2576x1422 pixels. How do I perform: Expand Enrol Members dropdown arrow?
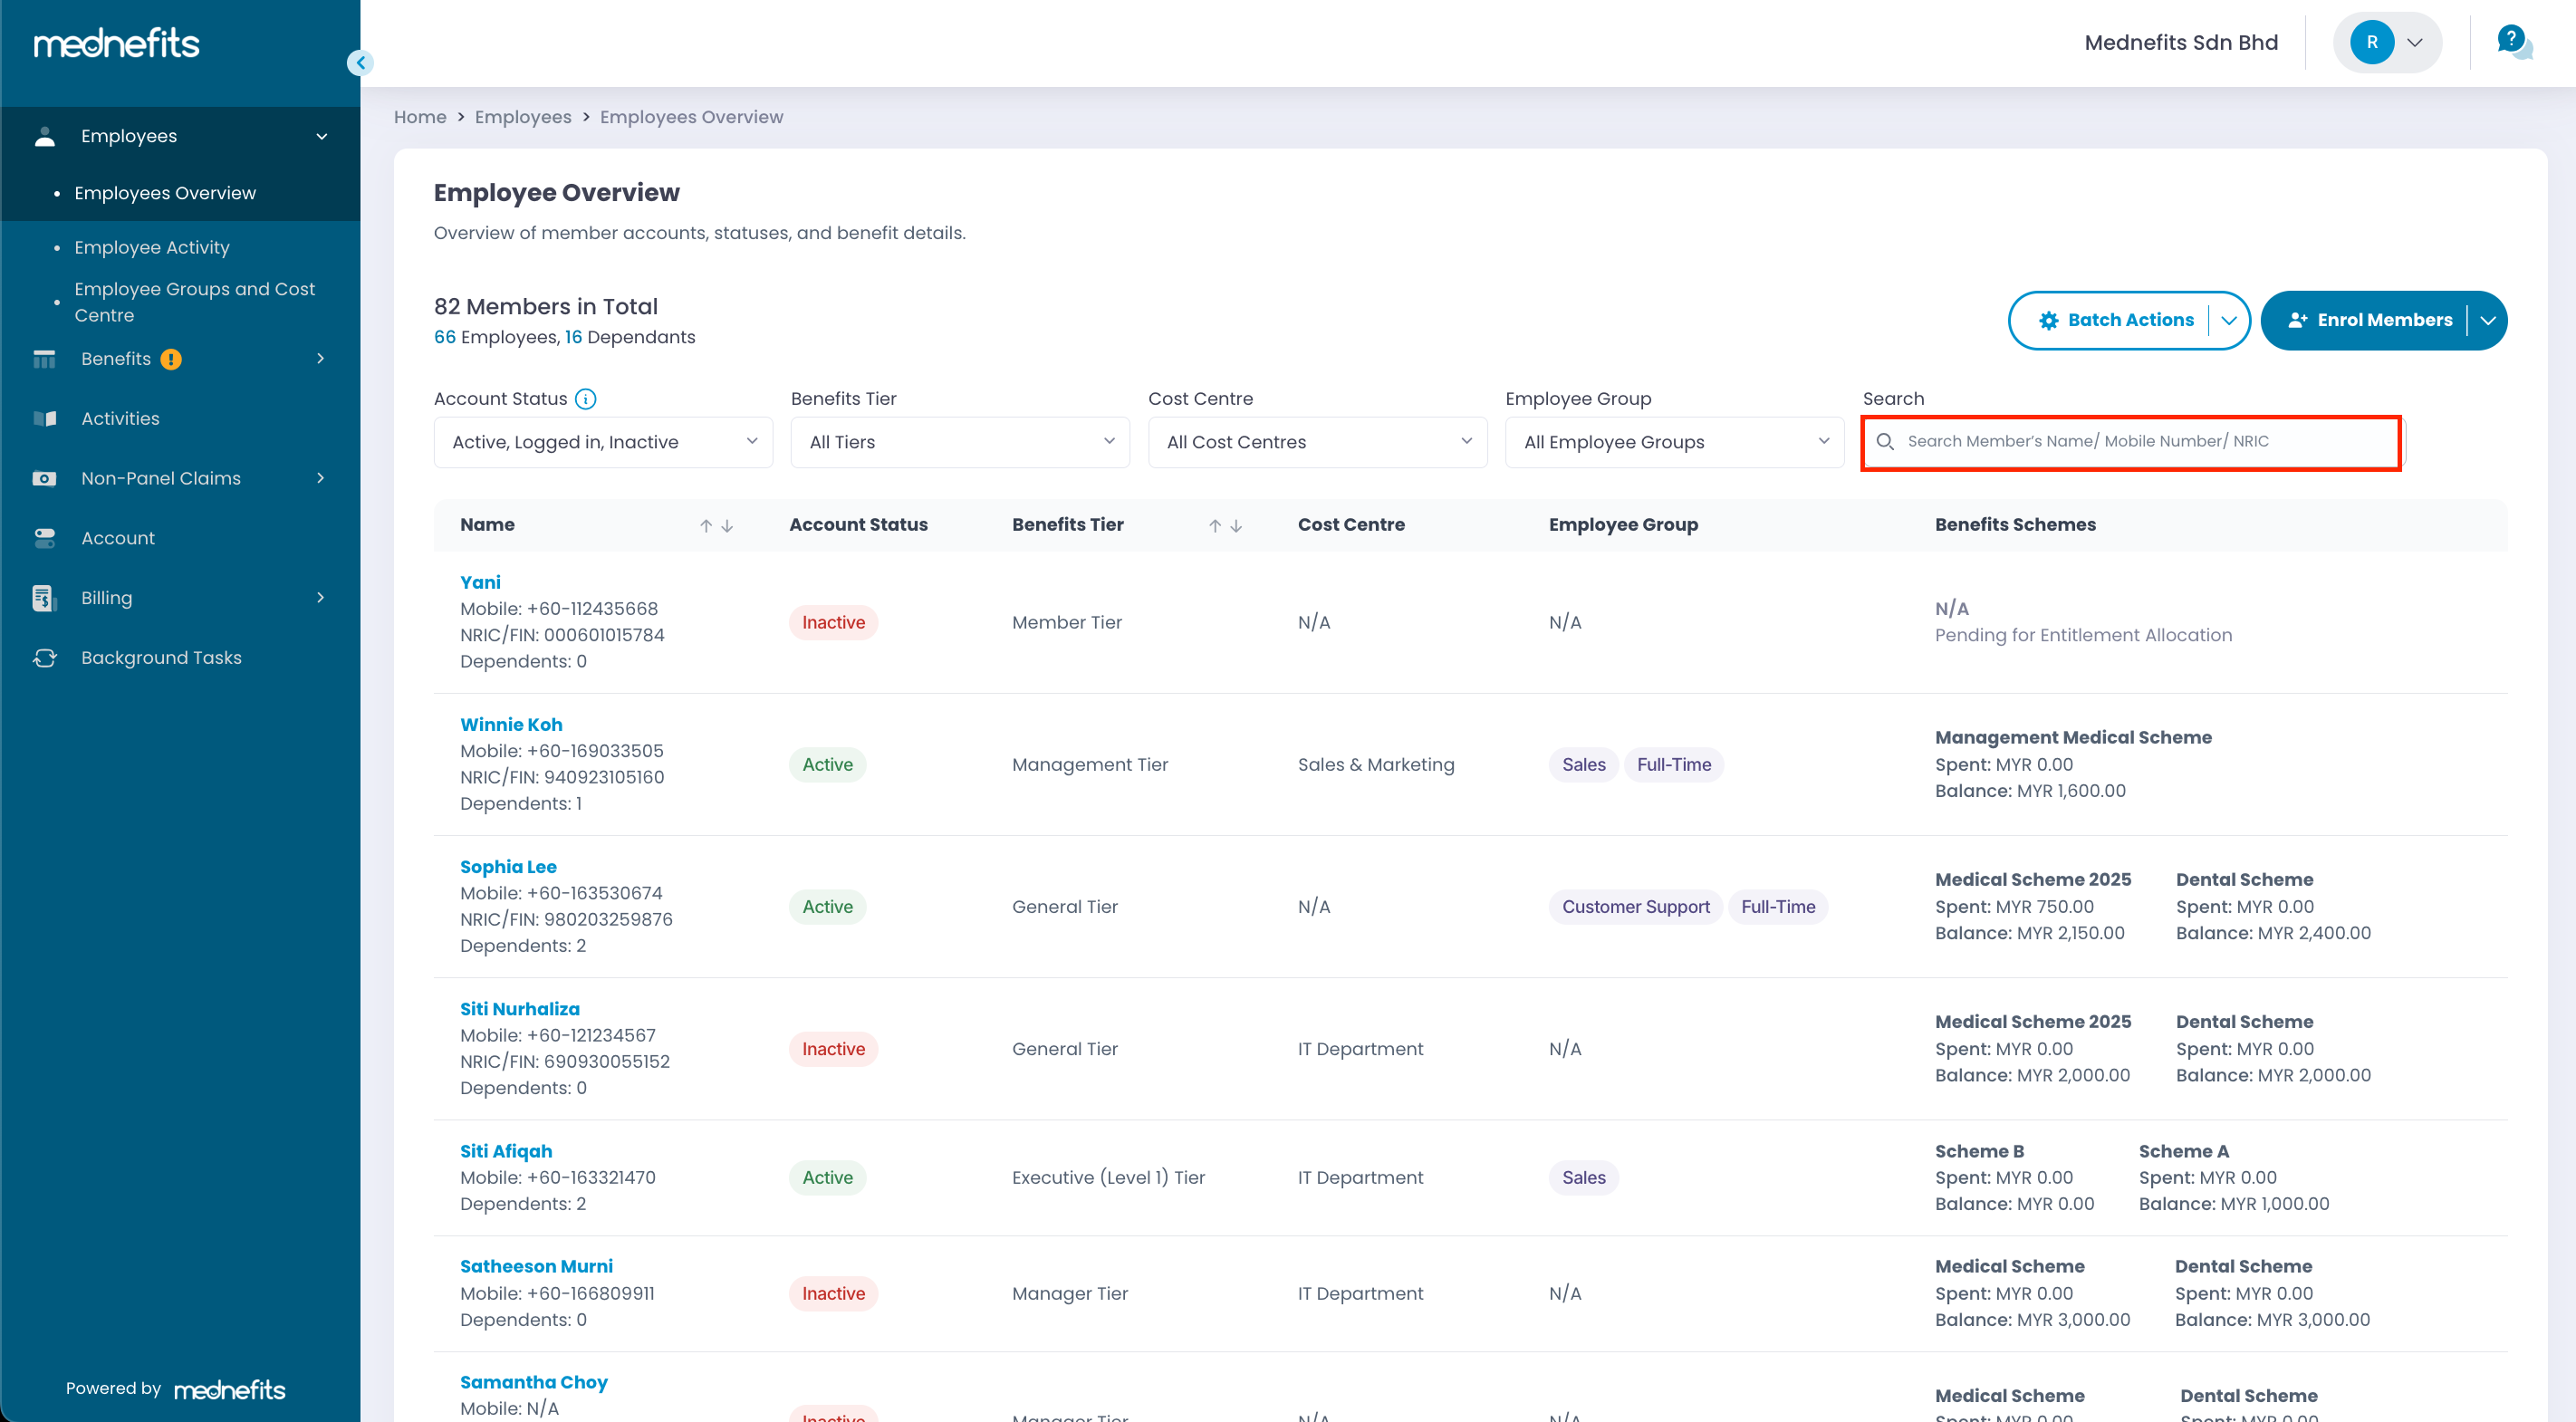[x=2488, y=321]
